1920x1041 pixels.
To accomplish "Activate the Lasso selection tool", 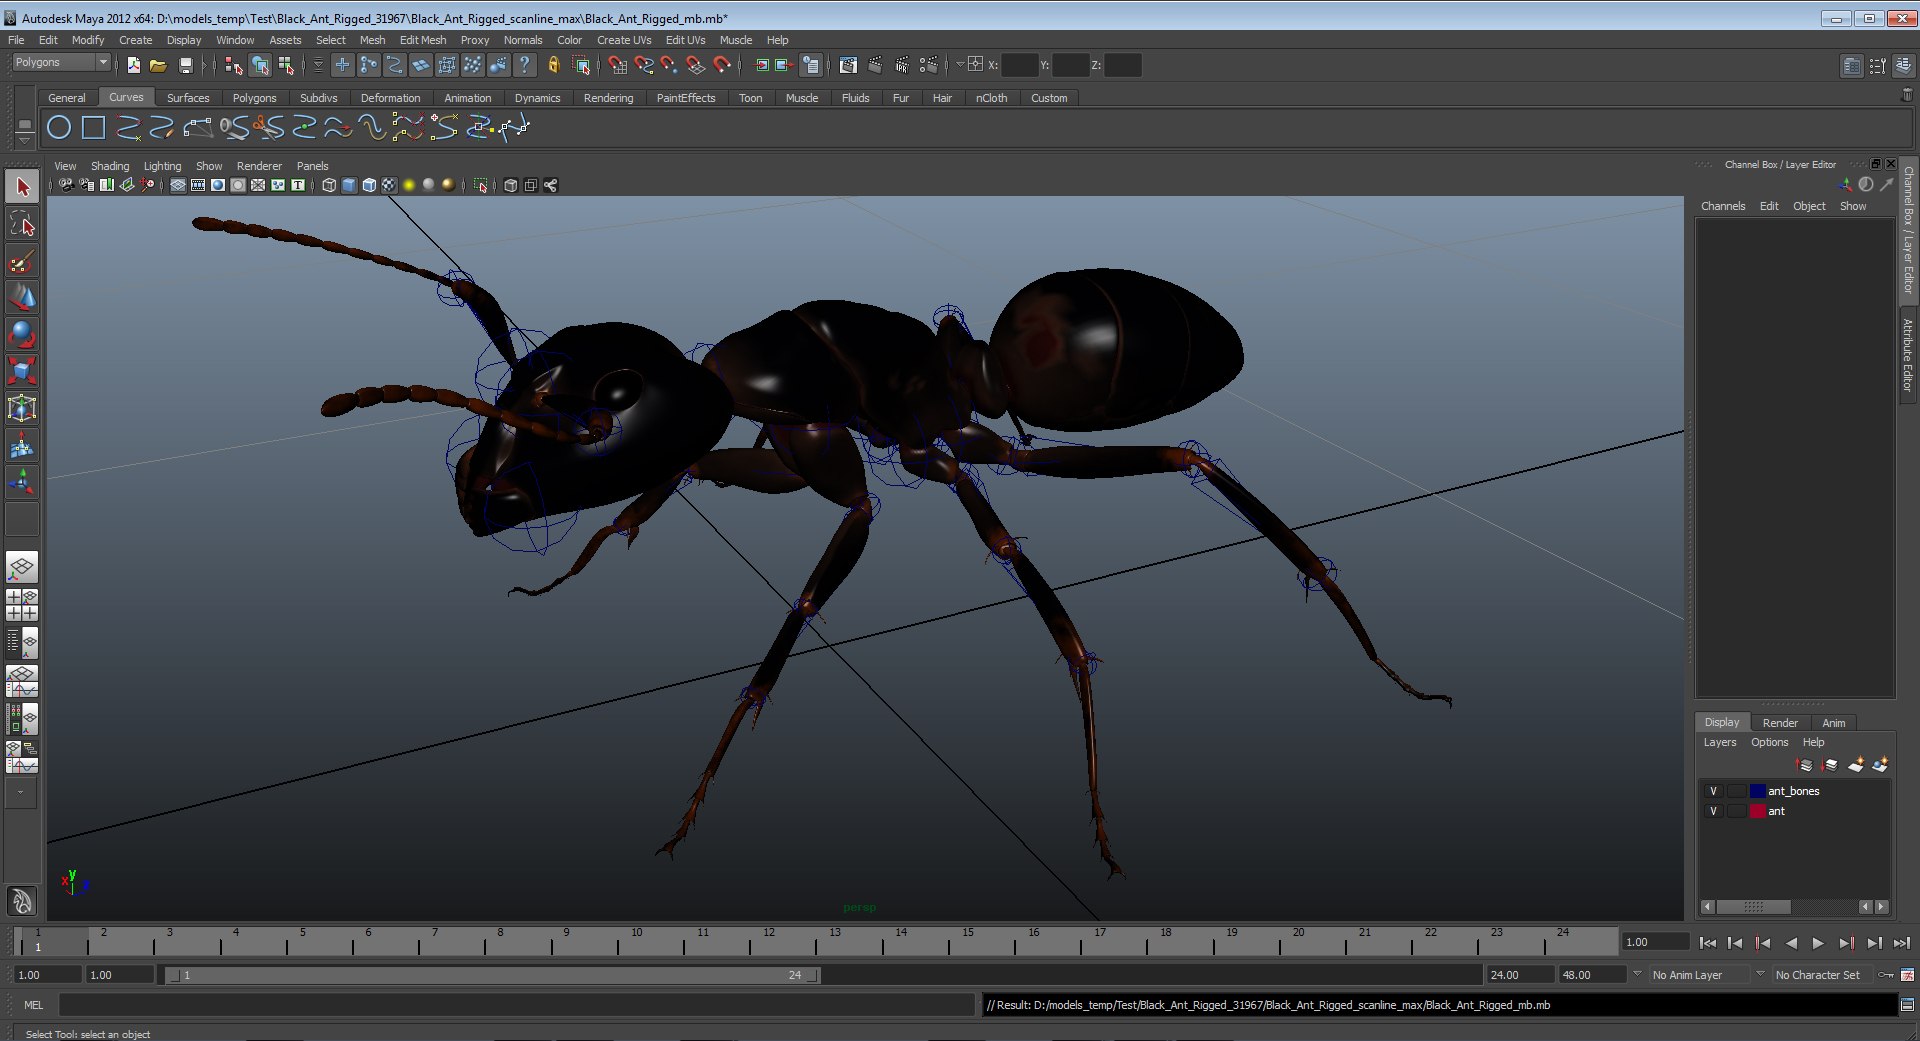I will coord(22,224).
